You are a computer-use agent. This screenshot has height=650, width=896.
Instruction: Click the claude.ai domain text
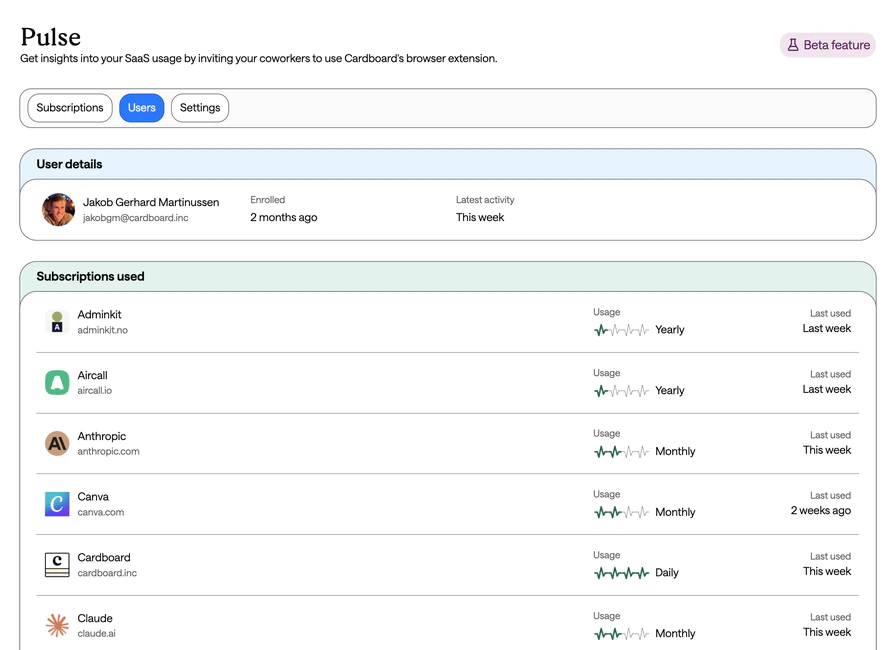(x=97, y=633)
